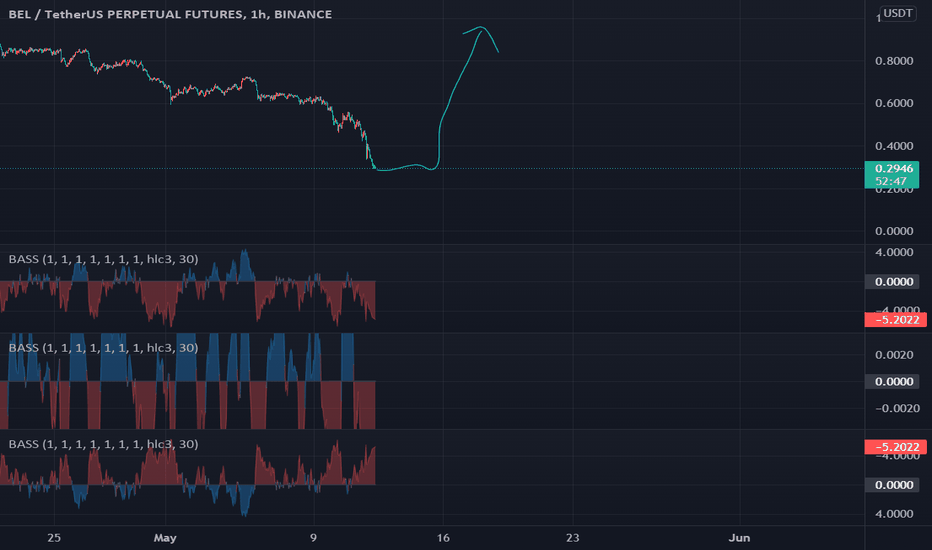Viewport: 932px width, 550px height.
Task: Click the second BASS indicator legend label
Action: tap(103, 348)
